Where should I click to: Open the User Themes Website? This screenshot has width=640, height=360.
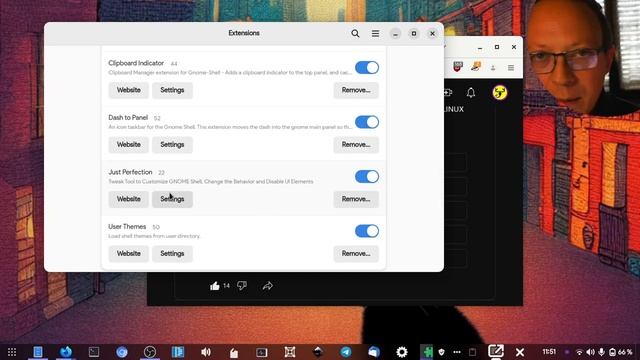coord(129,253)
